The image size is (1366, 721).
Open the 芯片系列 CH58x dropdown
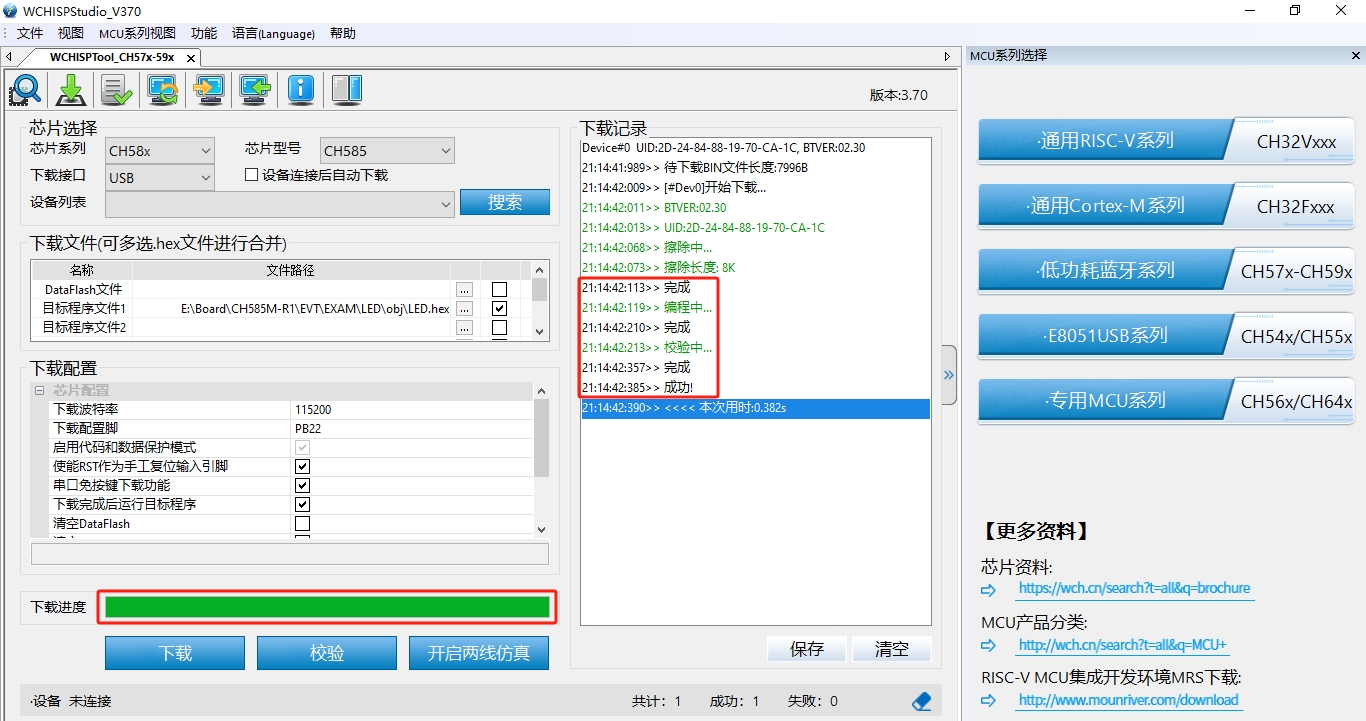click(161, 151)
